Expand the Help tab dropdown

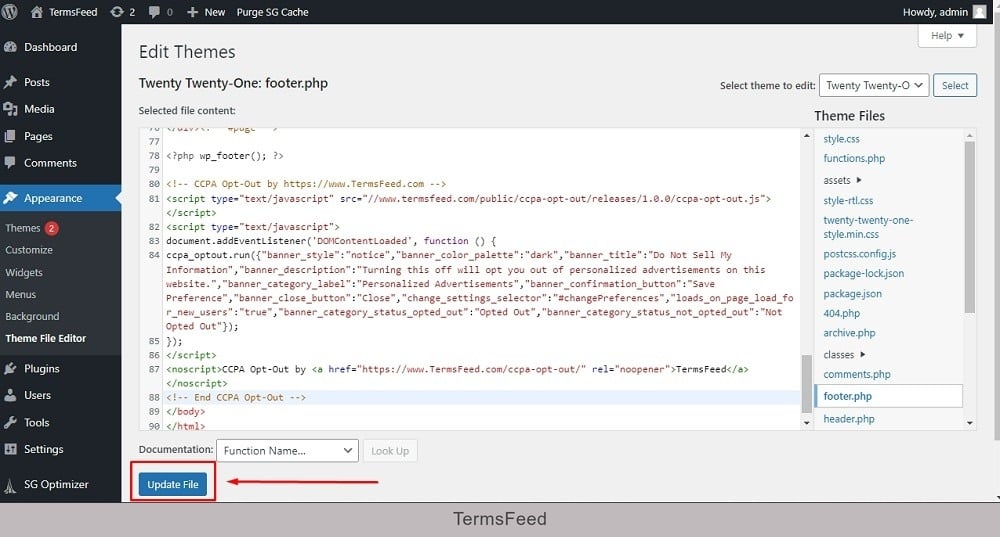[x=947, y=36]
